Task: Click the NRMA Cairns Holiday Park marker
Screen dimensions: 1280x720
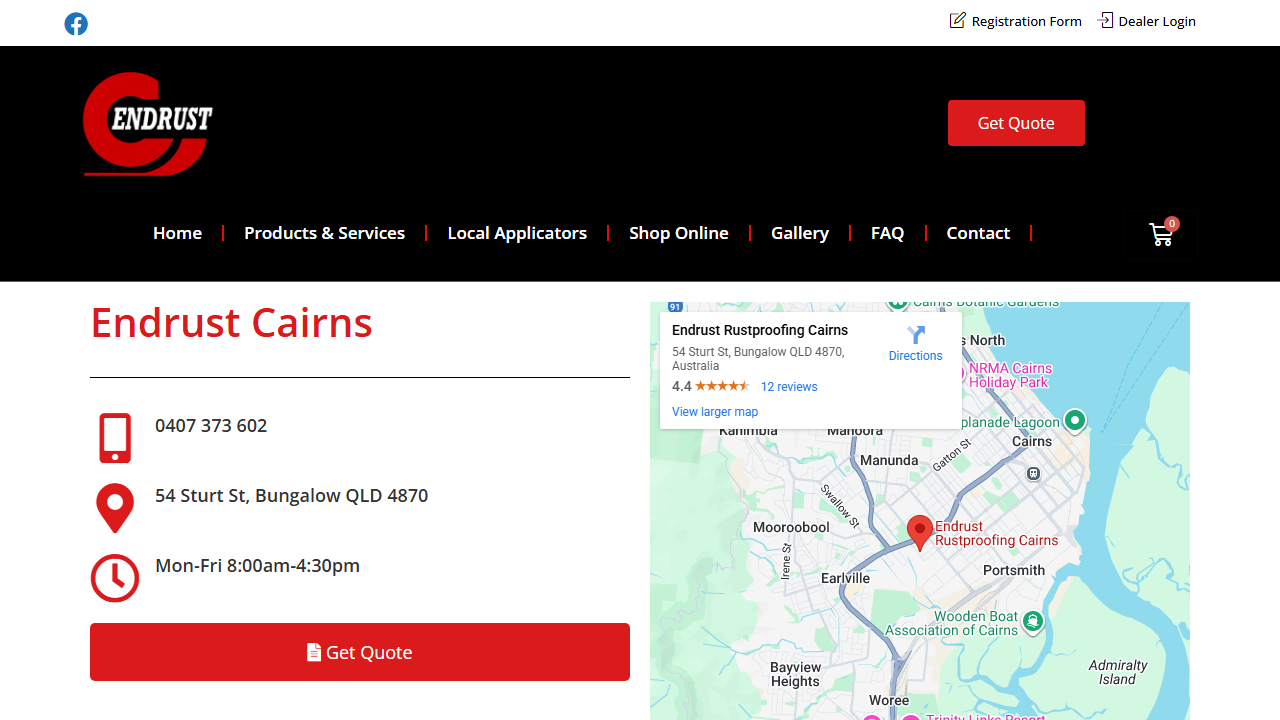Action: [x=957, y=375]
